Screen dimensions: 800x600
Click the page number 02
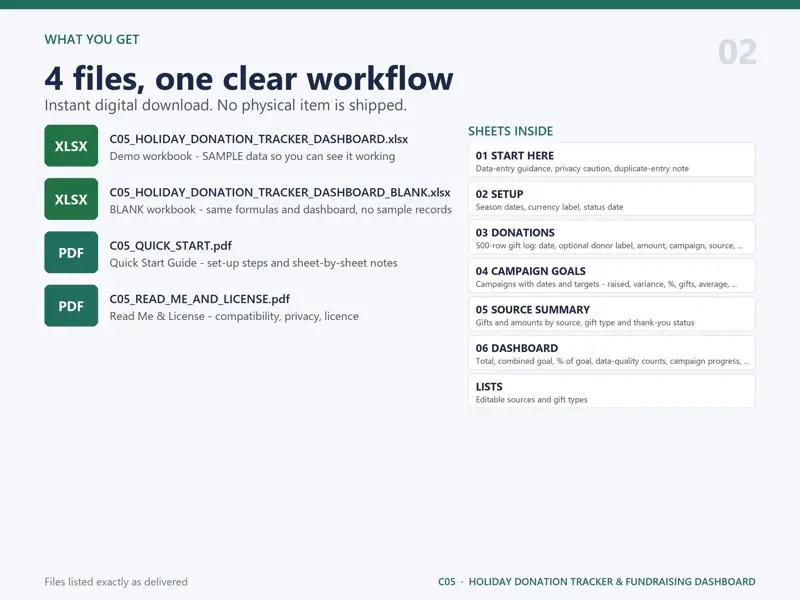pos(737,52)
